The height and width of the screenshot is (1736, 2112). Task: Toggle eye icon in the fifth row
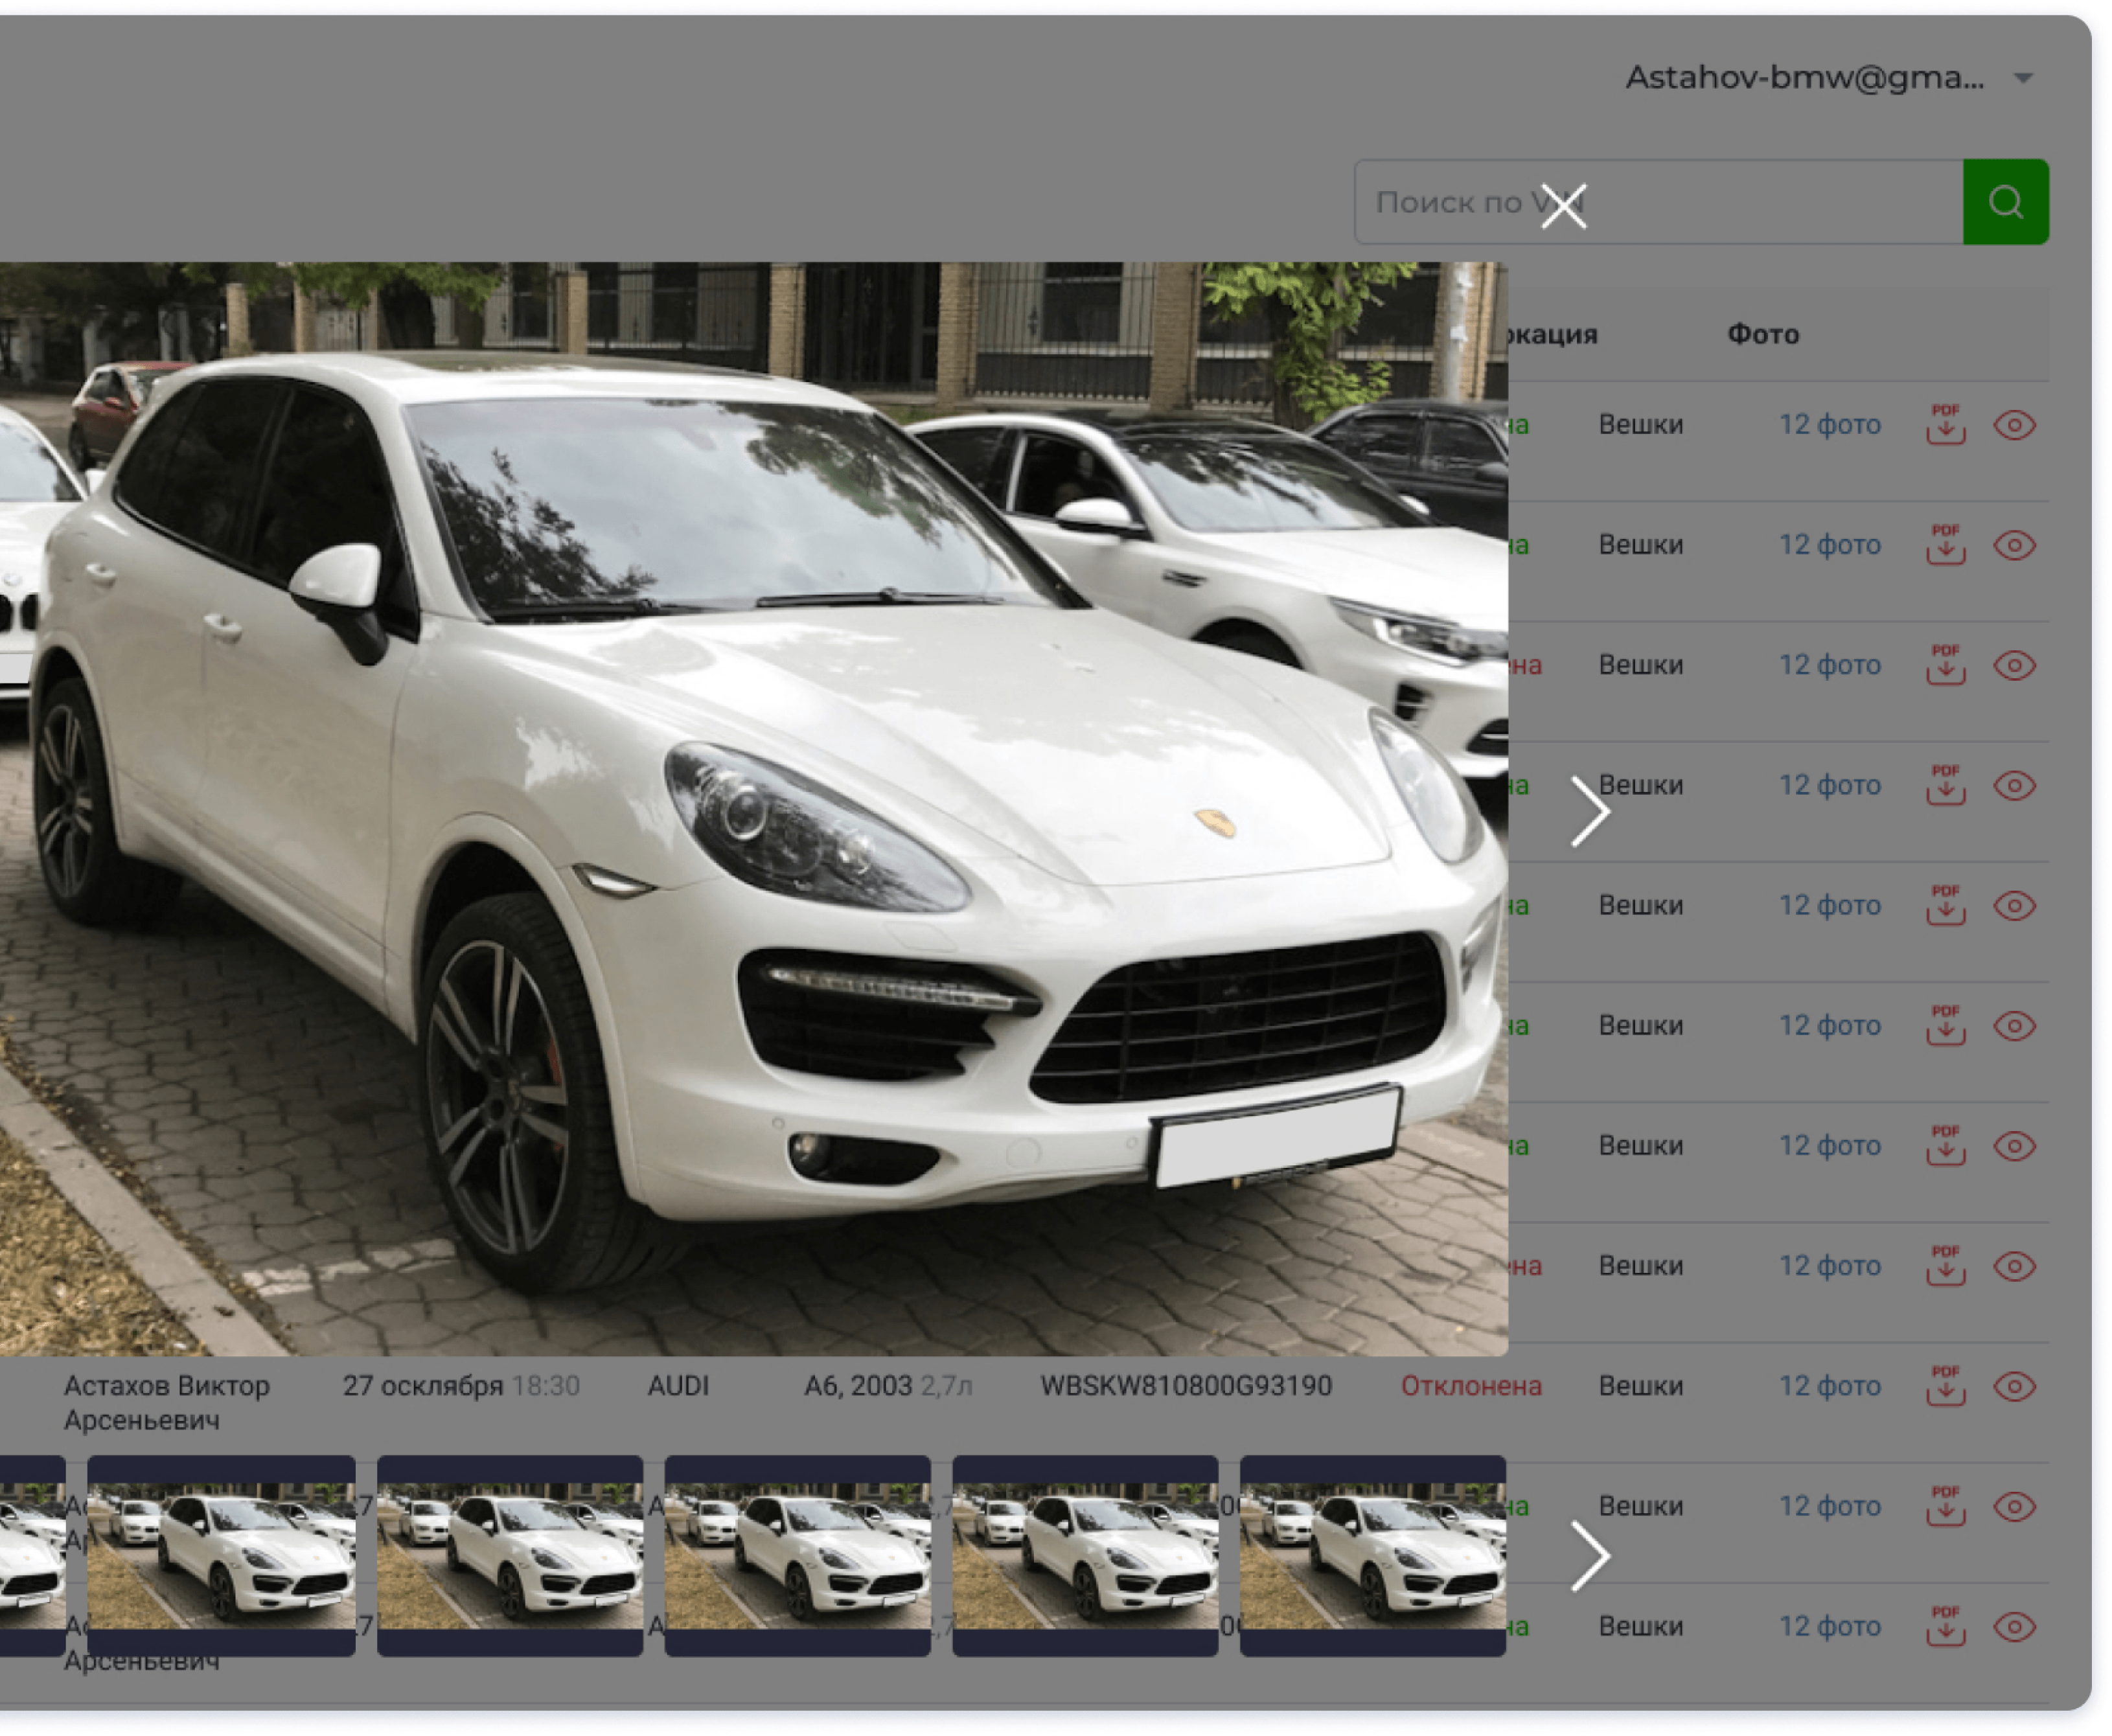pos(2014,906)
